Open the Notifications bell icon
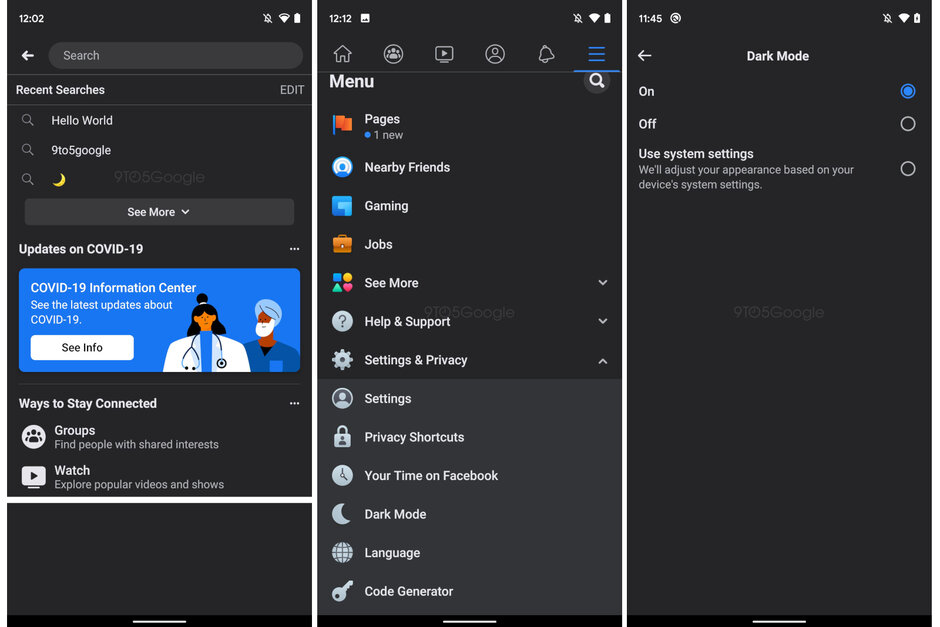 point(546,54)
